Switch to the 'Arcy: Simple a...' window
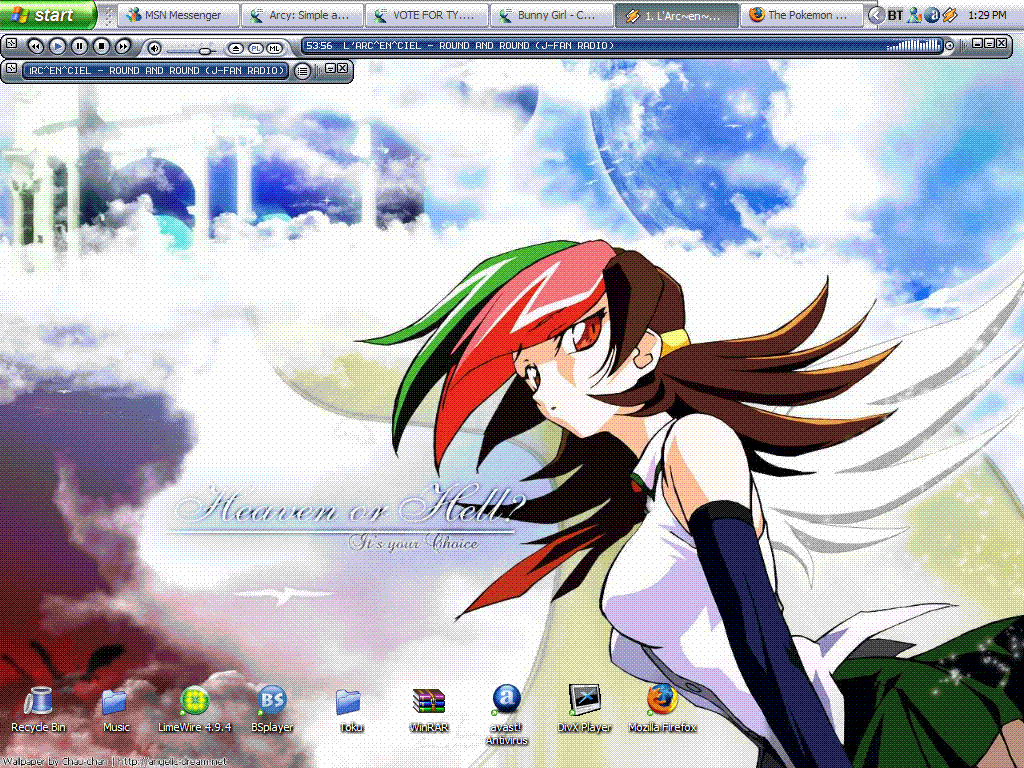1024x768 pixels. pyautogui.click(x=302, y=15)
